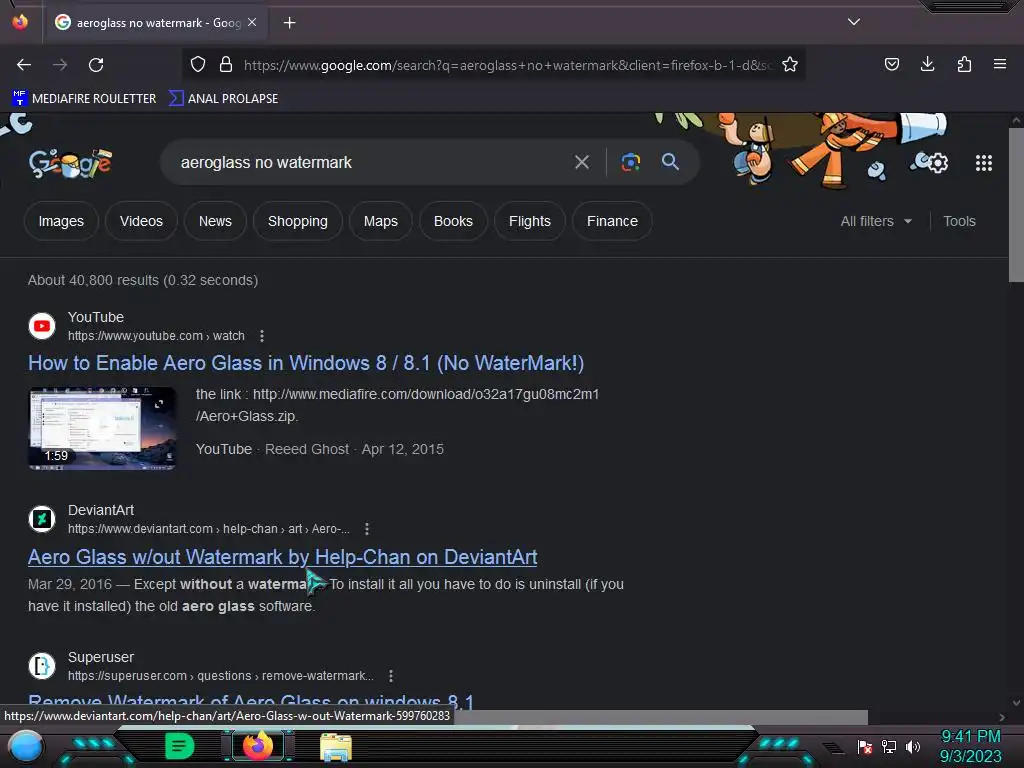Open options for Superuser result
Screen dimensions: 1024x768
coord(391,676)
